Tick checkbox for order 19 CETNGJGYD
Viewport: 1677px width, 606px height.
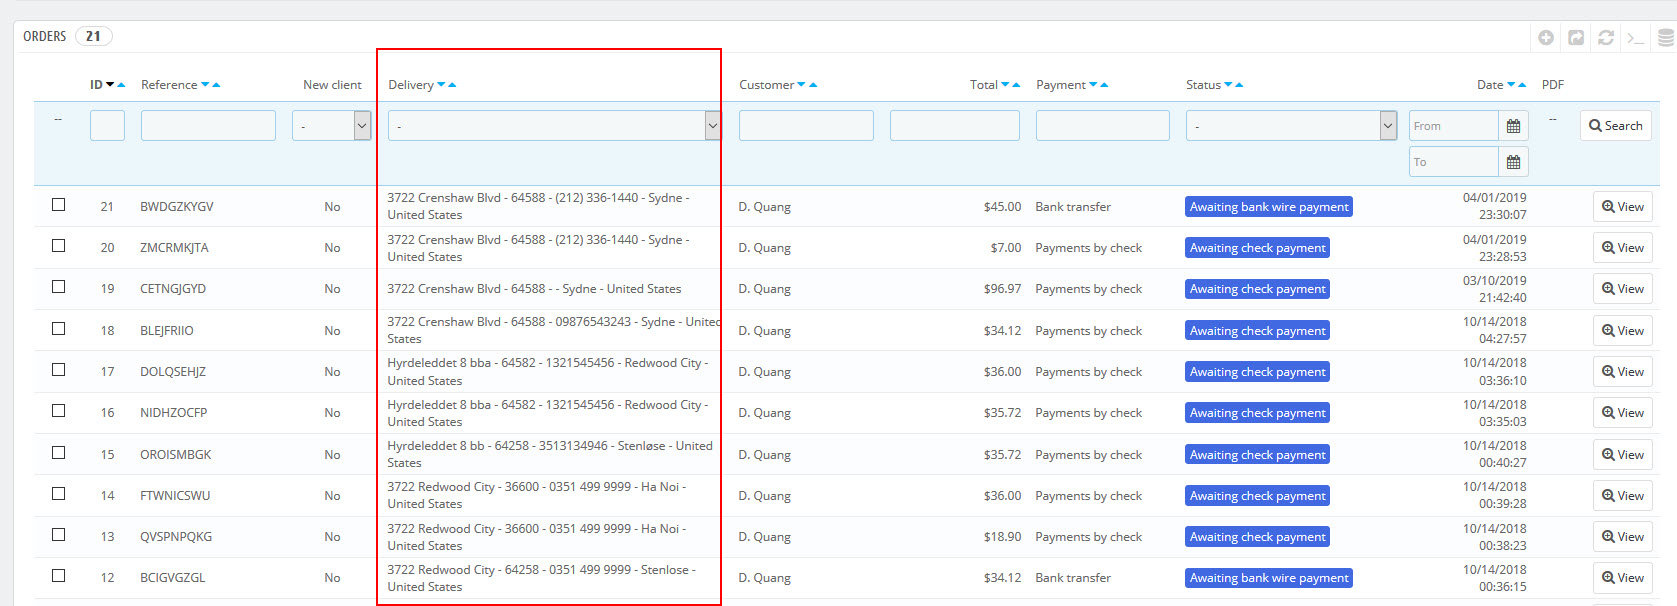(58, 286)
